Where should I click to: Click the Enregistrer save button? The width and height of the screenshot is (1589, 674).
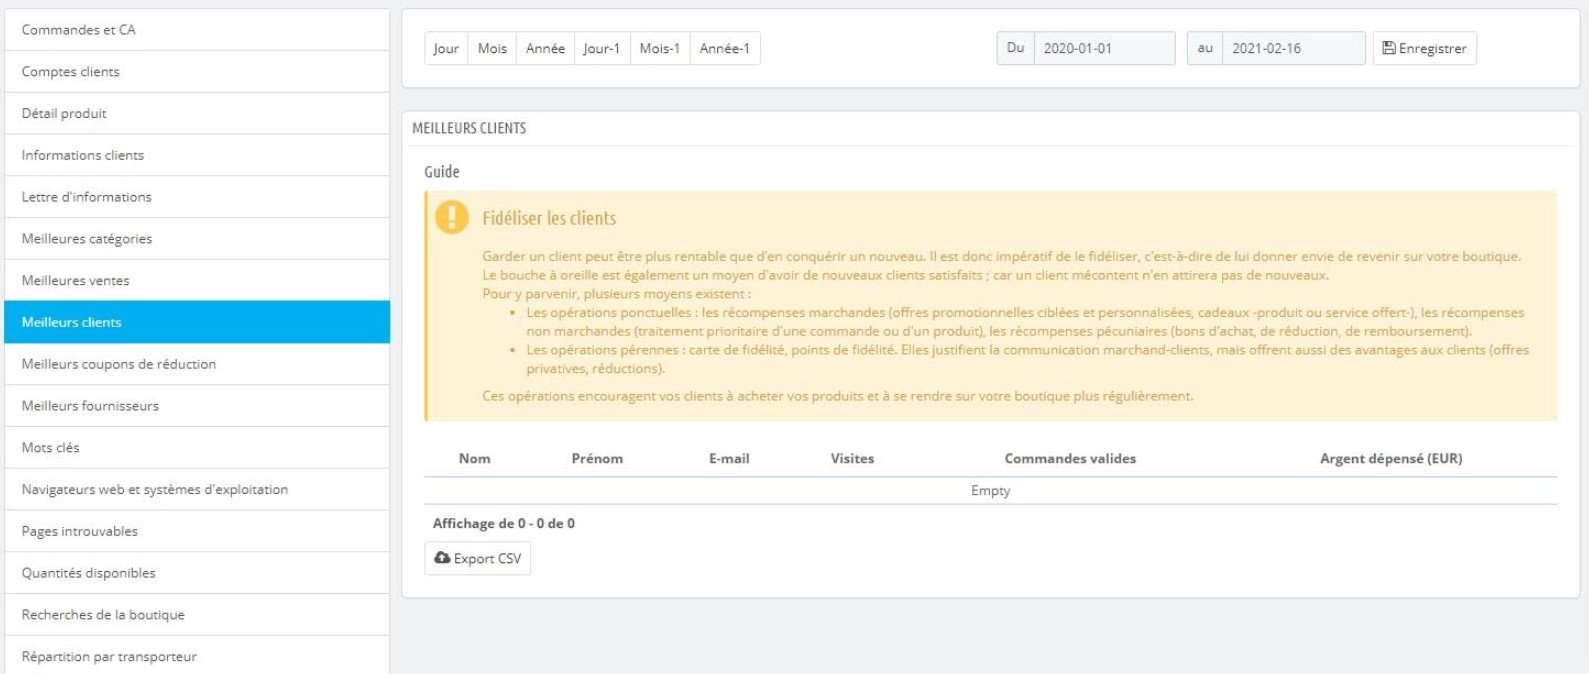pyautogui.click(x=1424, y=48)
